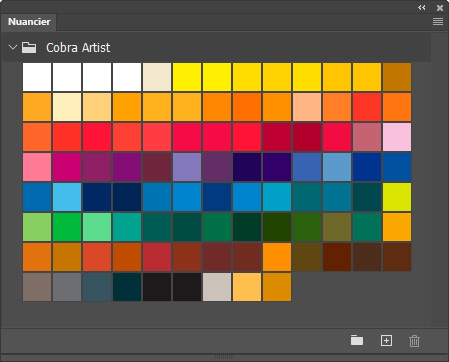Delete swatch using the trash icon
The height and width of the screenshot is (362, 449).
pos(414,341)
